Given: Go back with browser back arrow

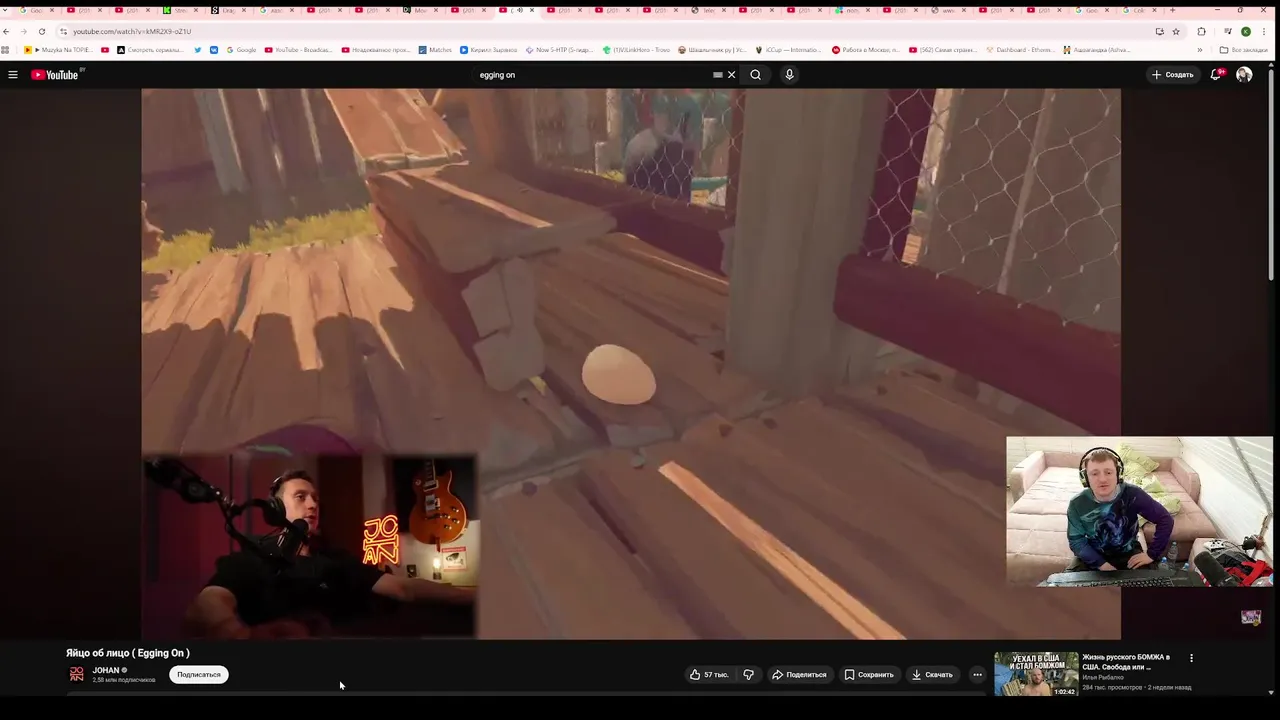Looking at the screenshot, I should click(x=7, y=31).
